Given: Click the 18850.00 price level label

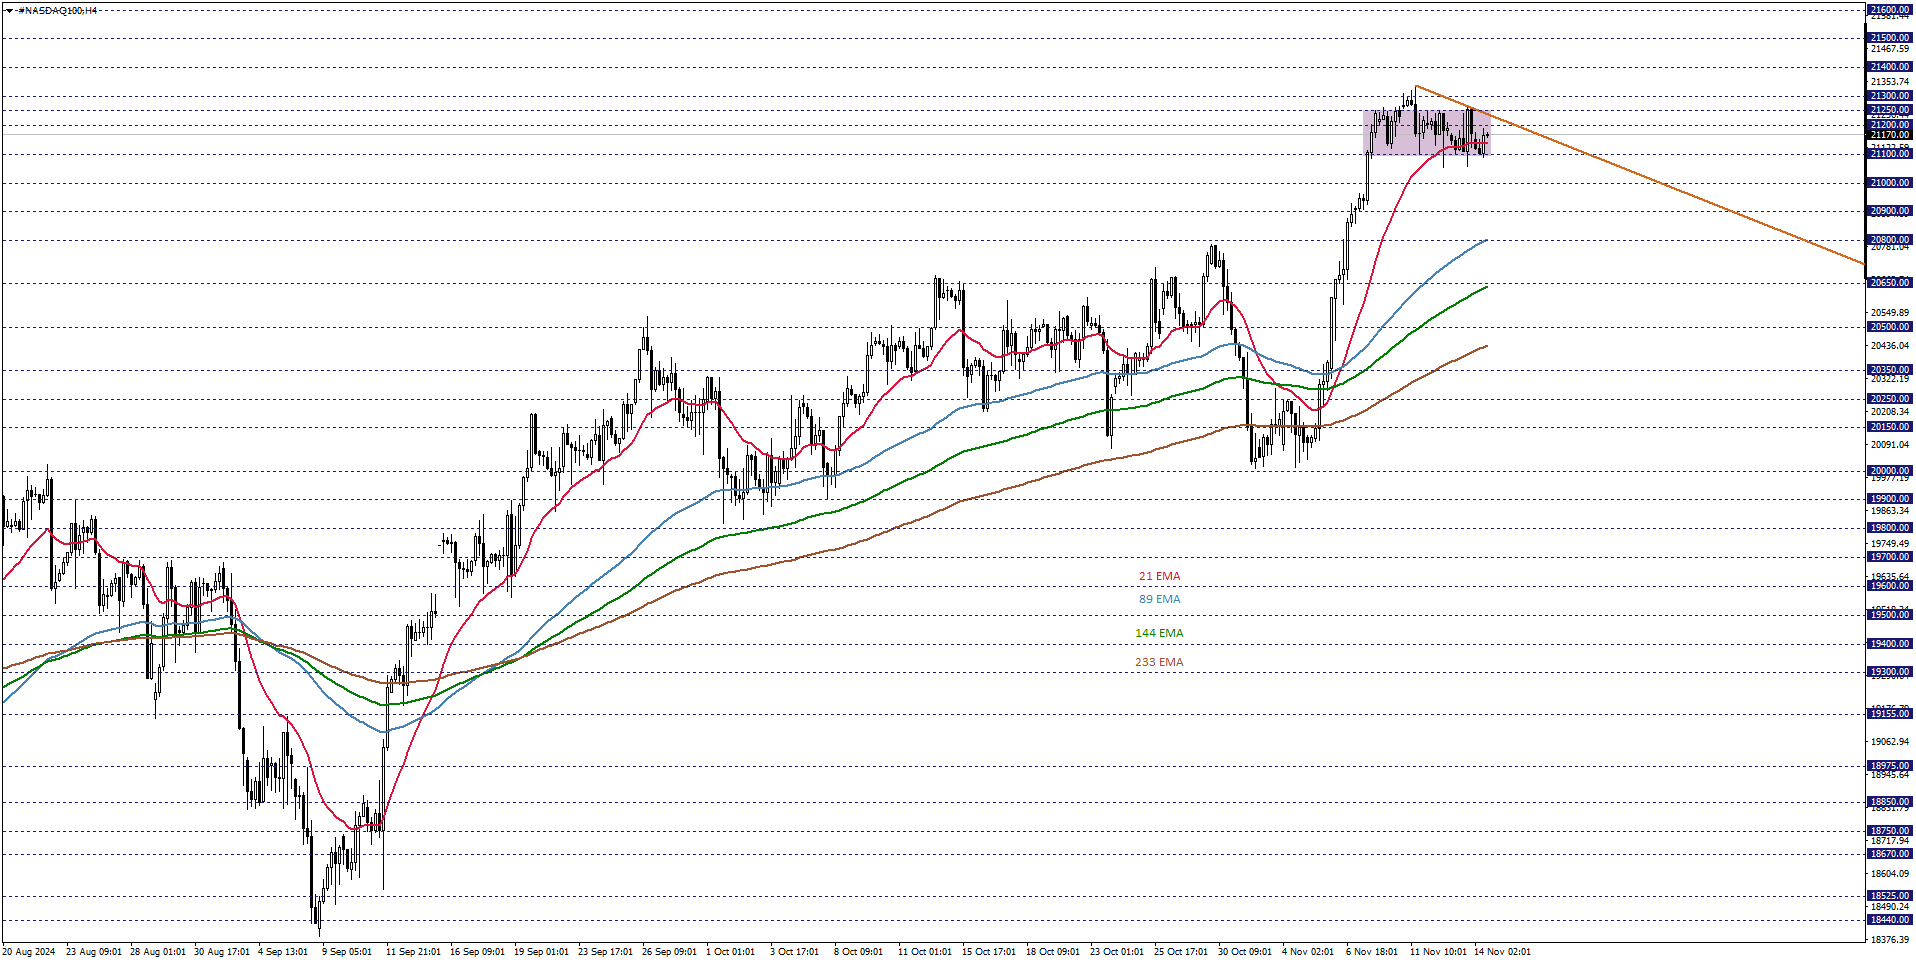Looking at the screenshot, I should tap(1889, 802).
